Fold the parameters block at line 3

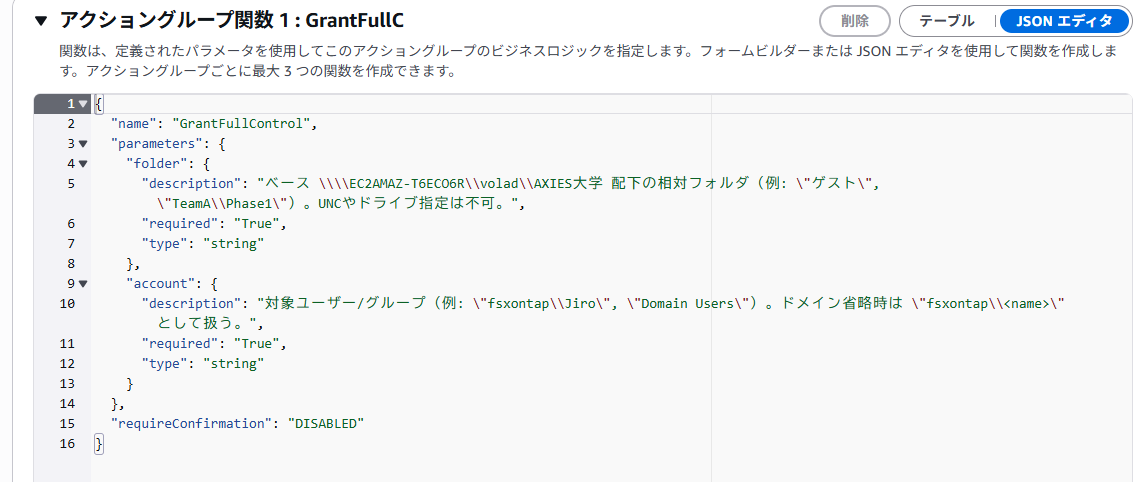[x=83, y=143]
